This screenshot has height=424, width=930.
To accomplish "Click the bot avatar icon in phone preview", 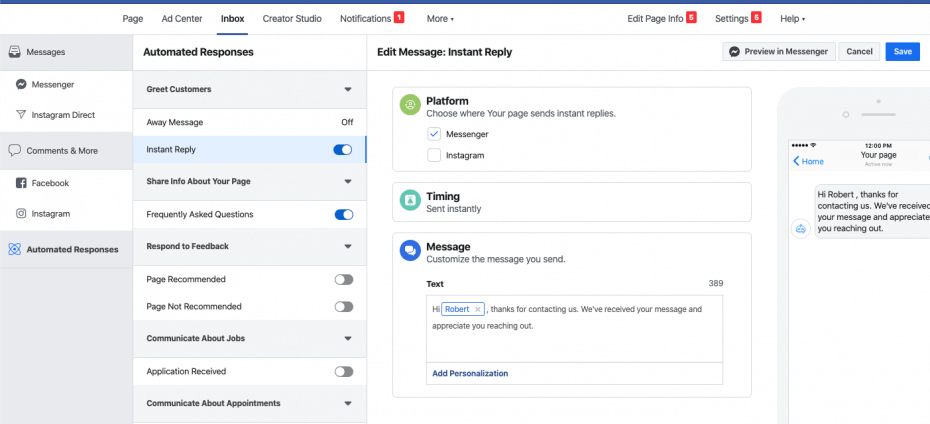I will 801,228.
